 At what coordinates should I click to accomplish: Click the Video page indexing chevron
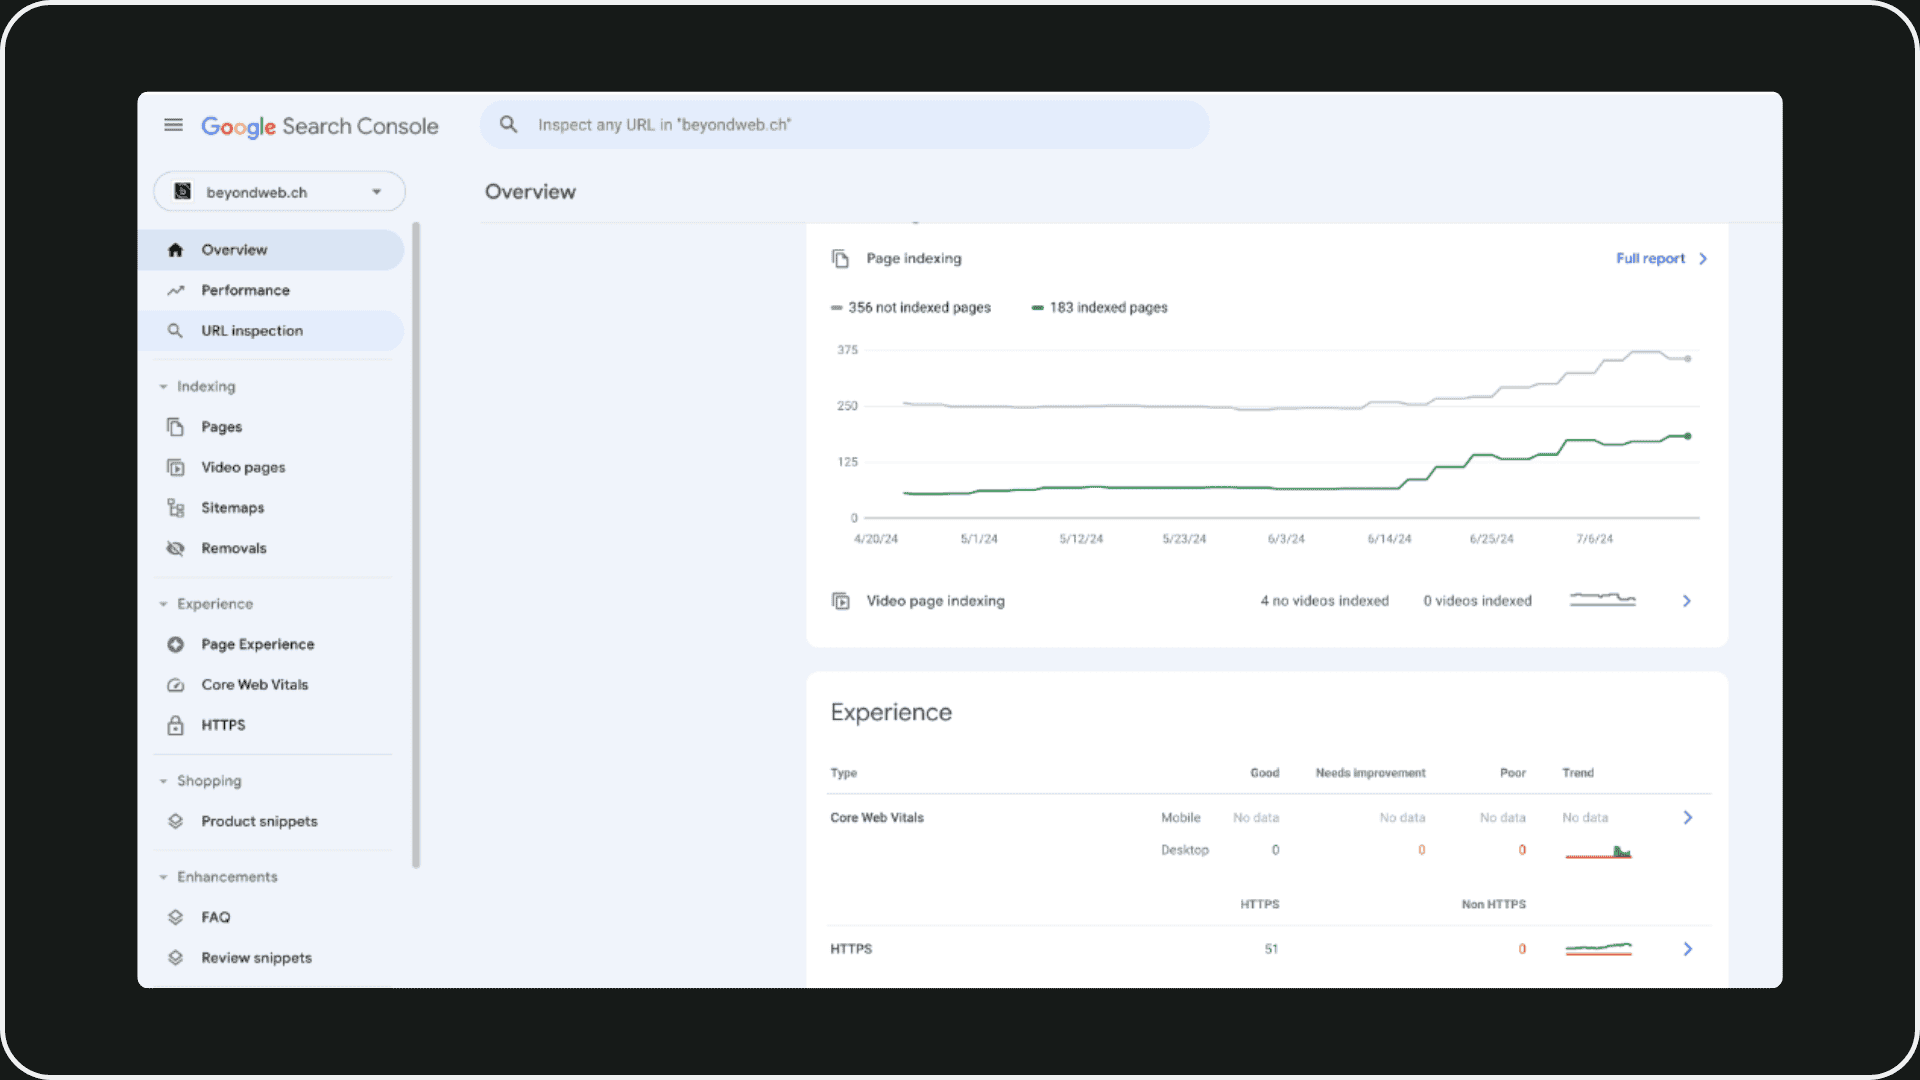point(1687,601)
